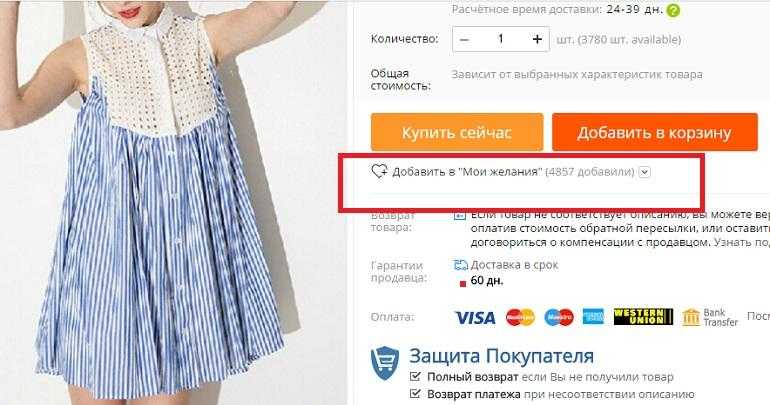Click the Полный возврат checkmark
The width and height of the screenshot is (770, 405).
415,377
